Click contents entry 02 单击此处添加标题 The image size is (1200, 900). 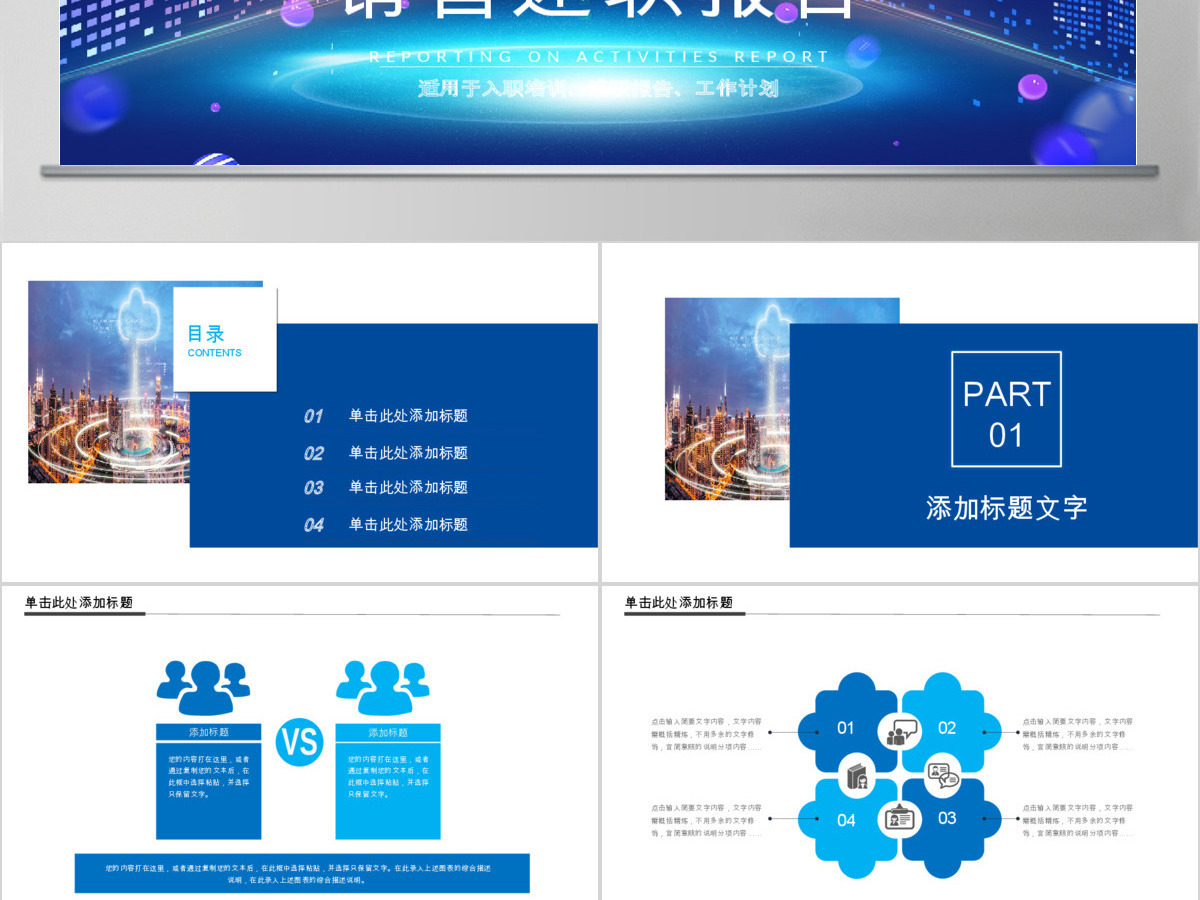(386, 453)
